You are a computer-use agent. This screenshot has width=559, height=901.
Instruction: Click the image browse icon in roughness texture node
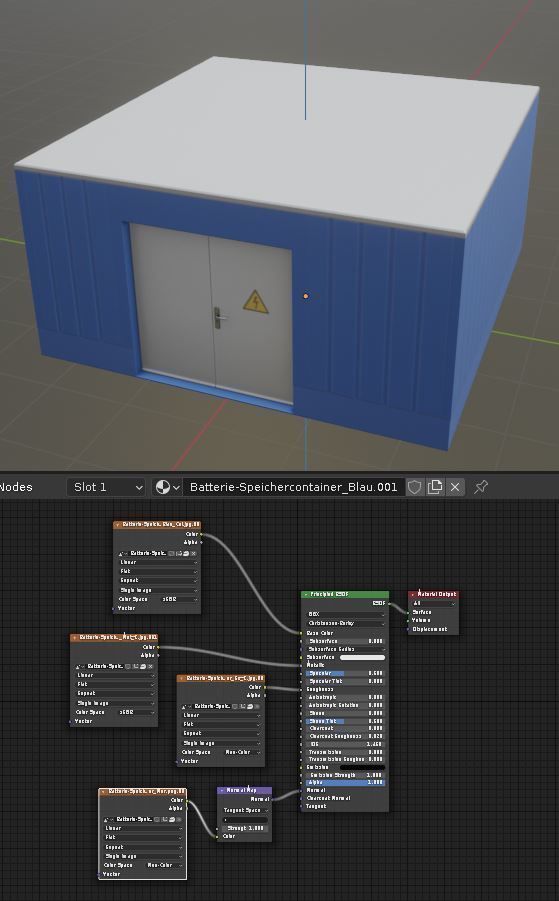pos(187,706)
